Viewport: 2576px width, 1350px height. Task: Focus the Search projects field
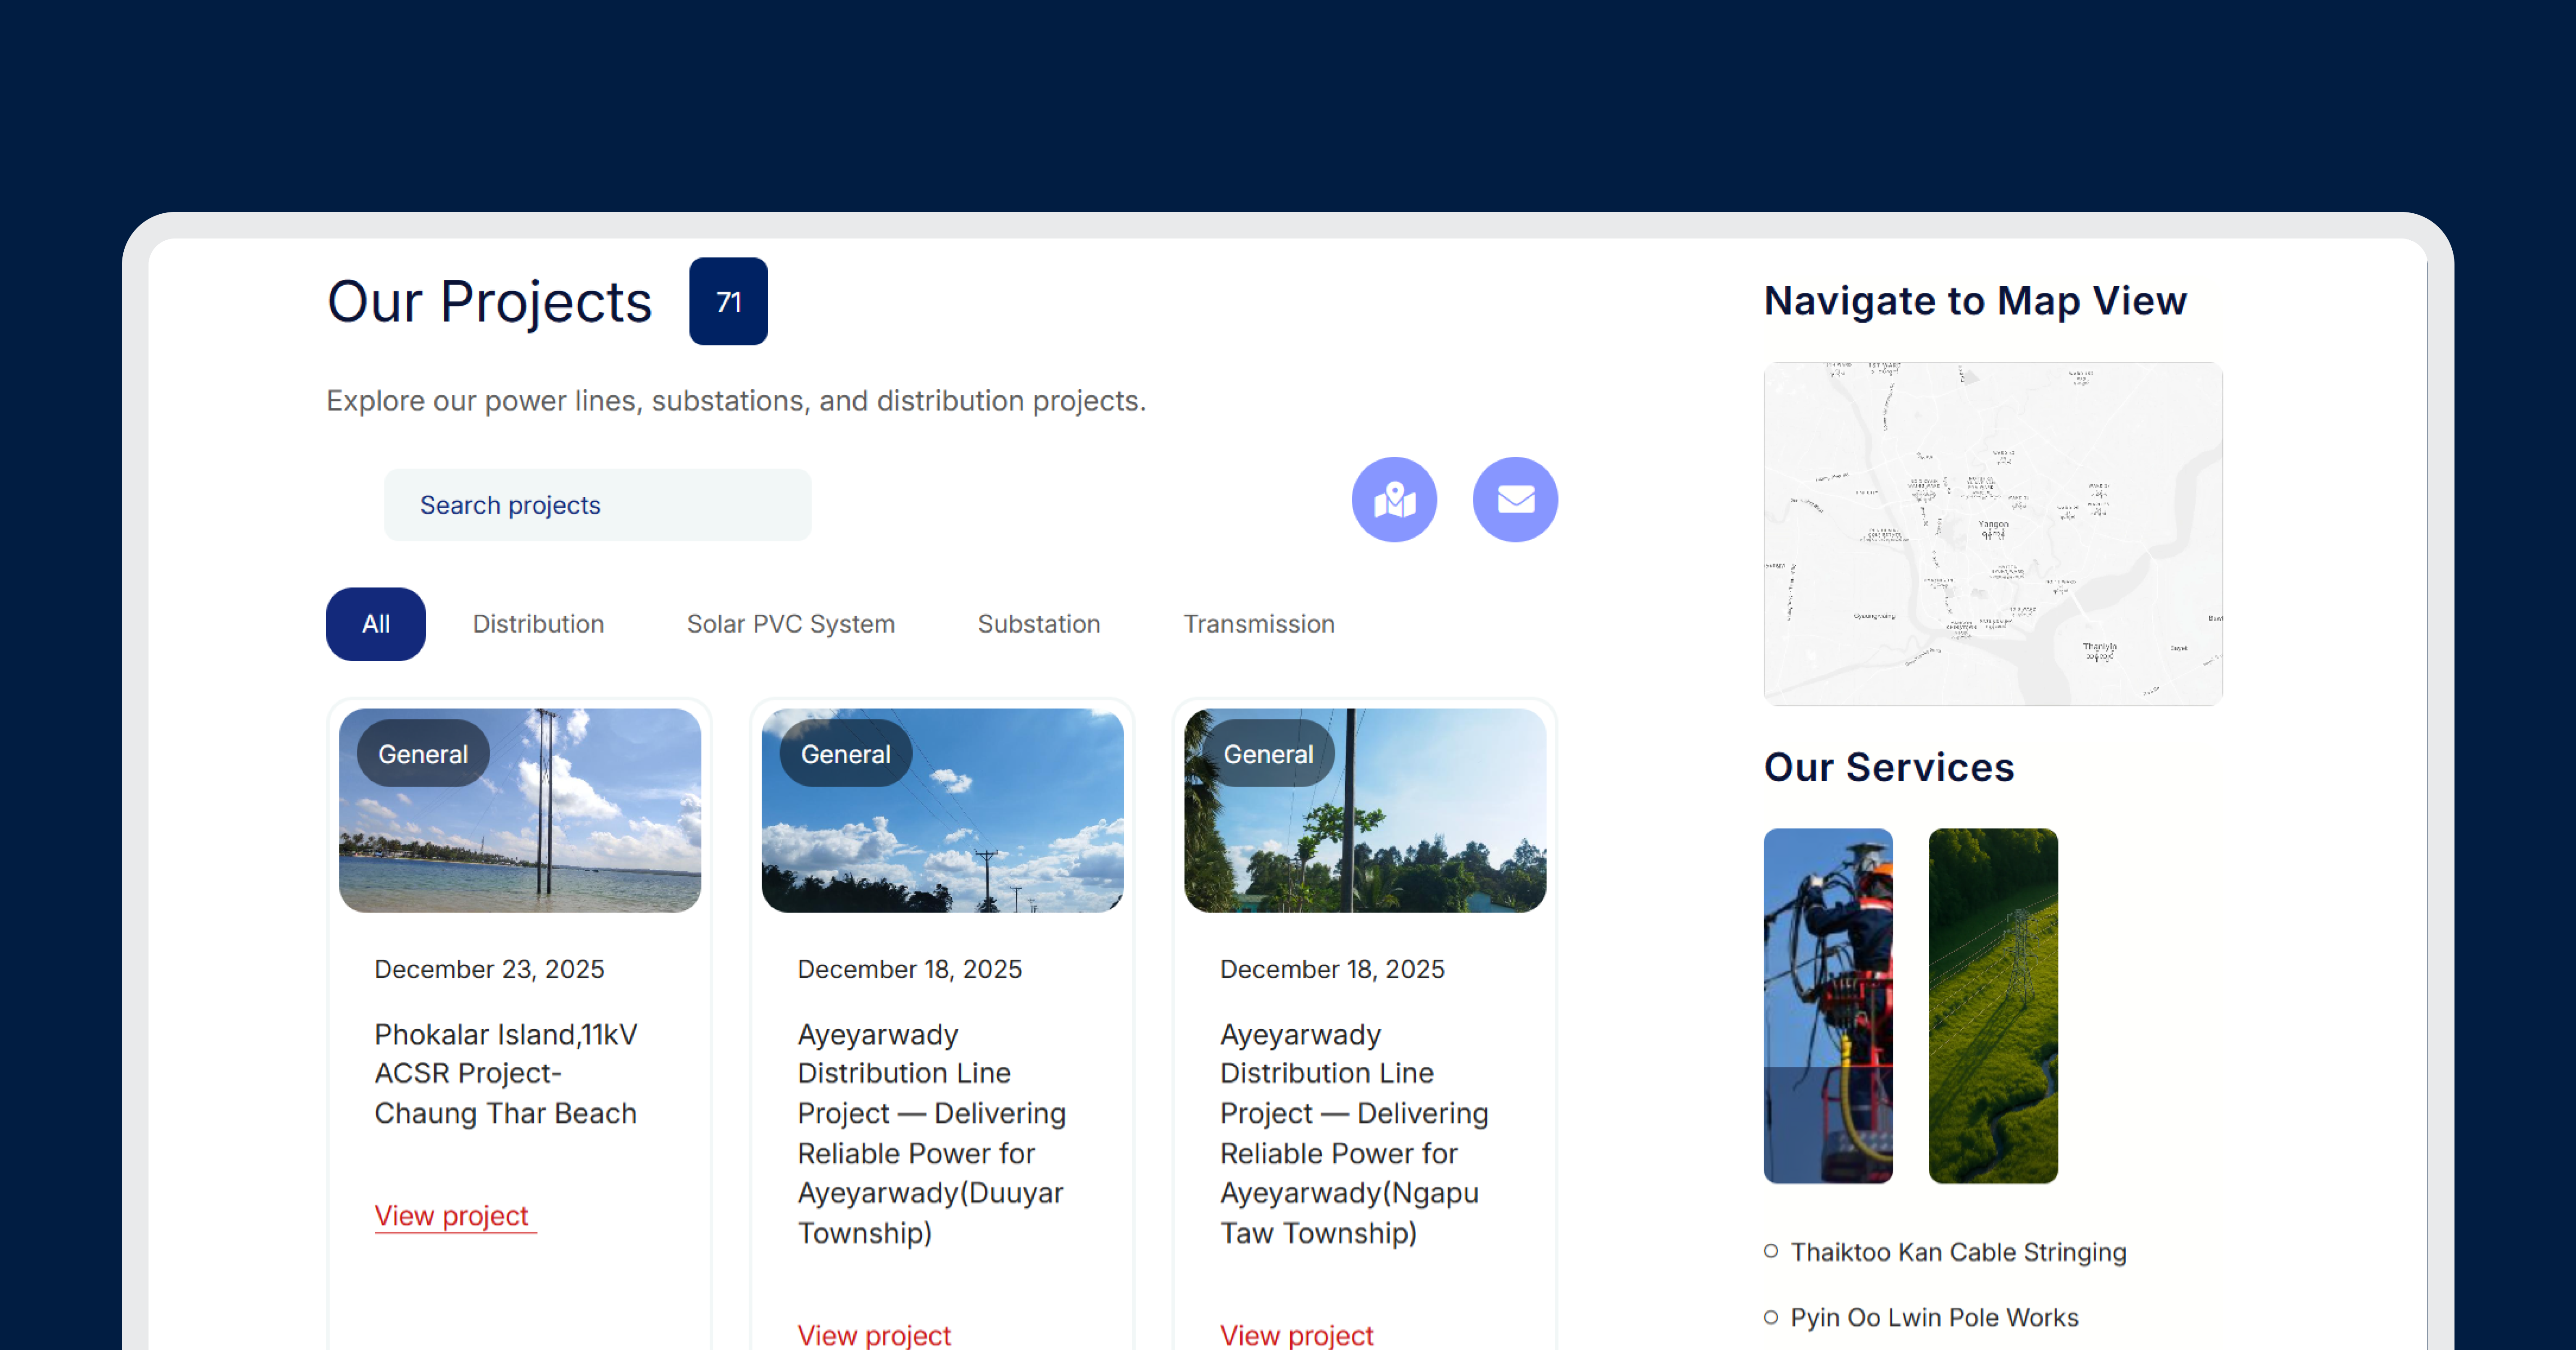click(598, 505)
